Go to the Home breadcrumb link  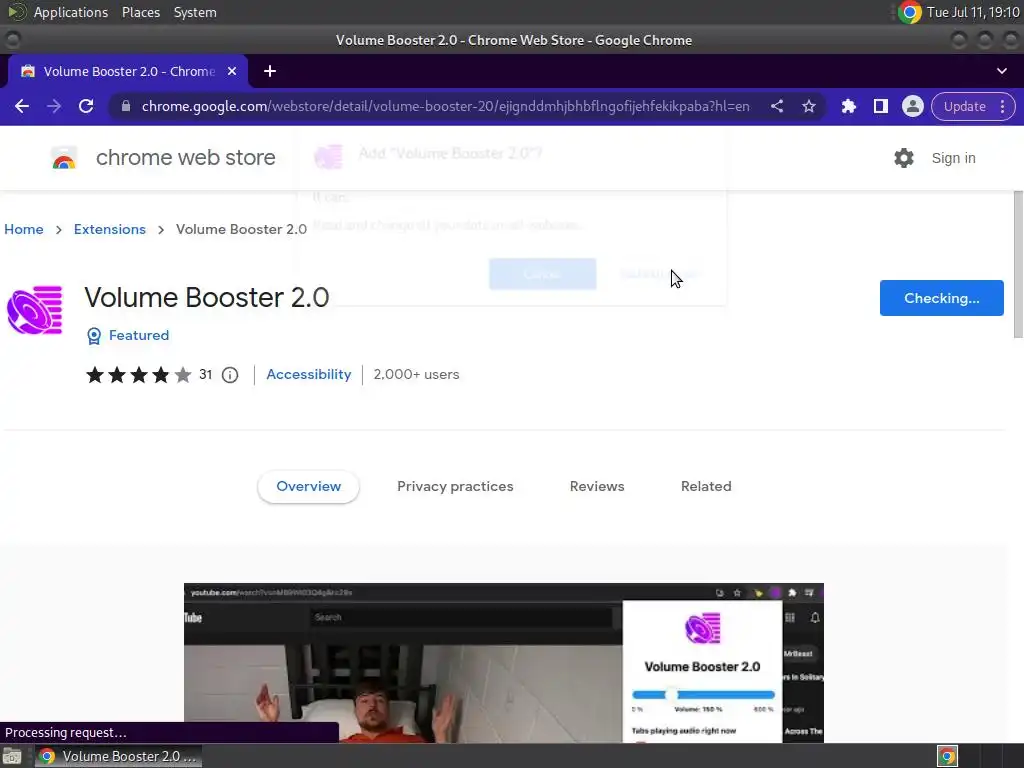point(24,229)
